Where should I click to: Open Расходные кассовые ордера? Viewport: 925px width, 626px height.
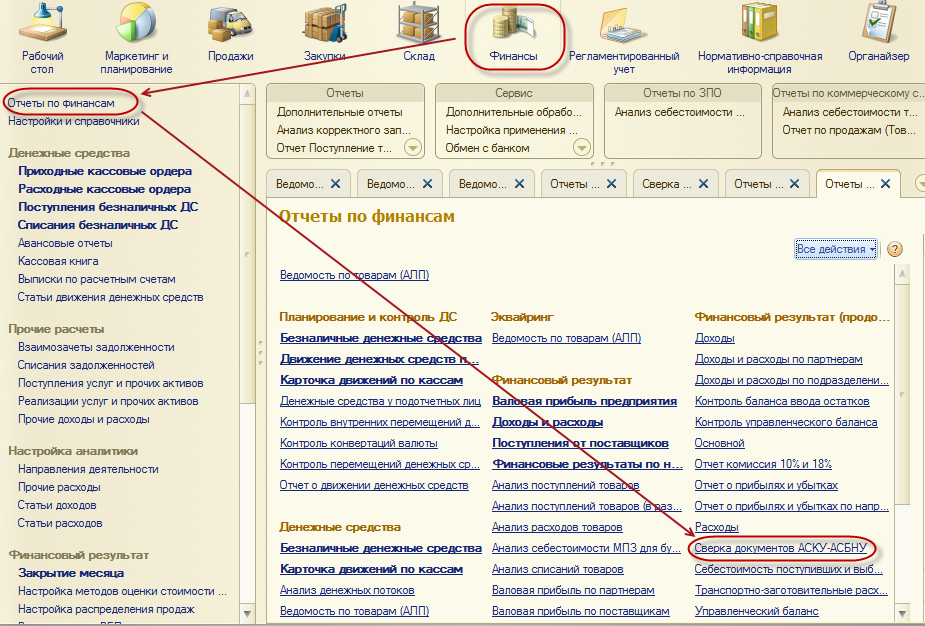coord(104,189)
